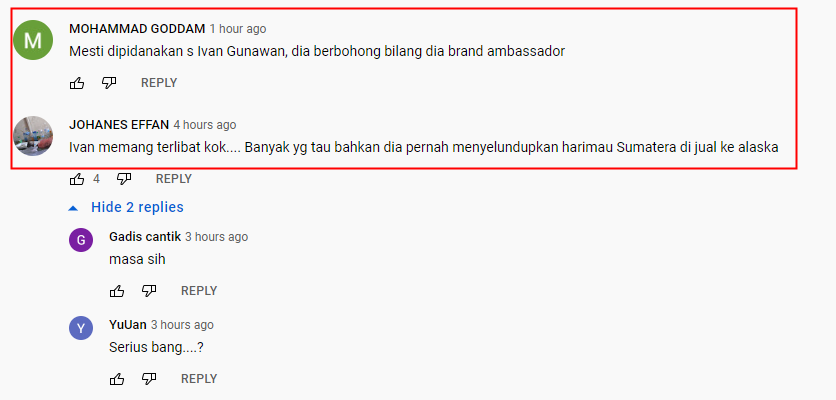The width and height of the screenshot is (836, 400).
Task: Dislike YuUan's "Serius bang" reply
Action: point(149,379)
